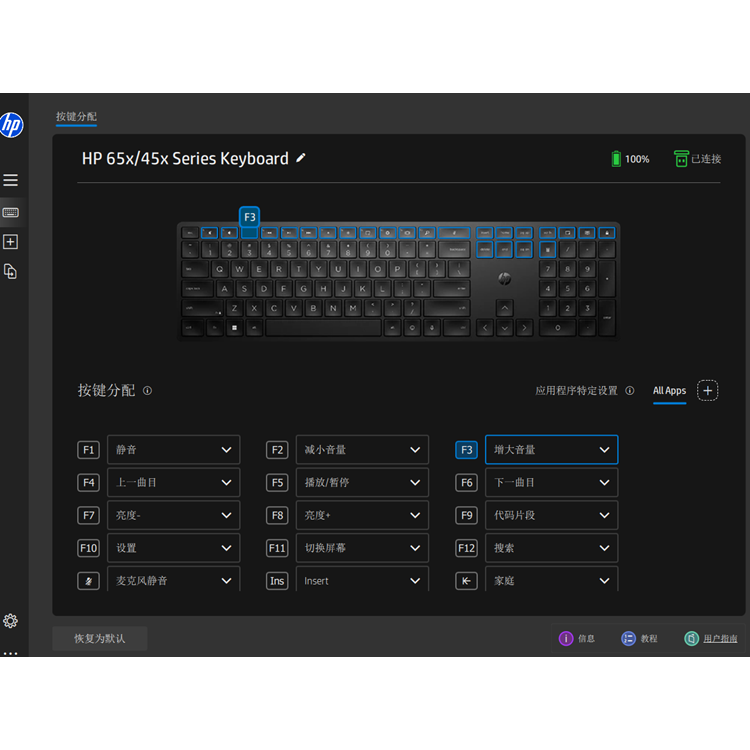Select the F12 key badge
750x750 pixels.
pos(466,548)
